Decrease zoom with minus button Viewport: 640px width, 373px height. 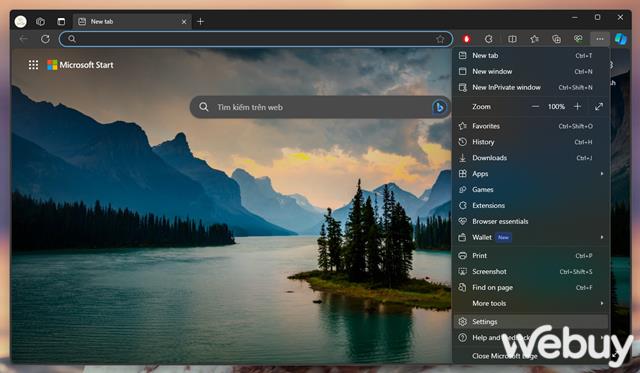click(535, 107)
